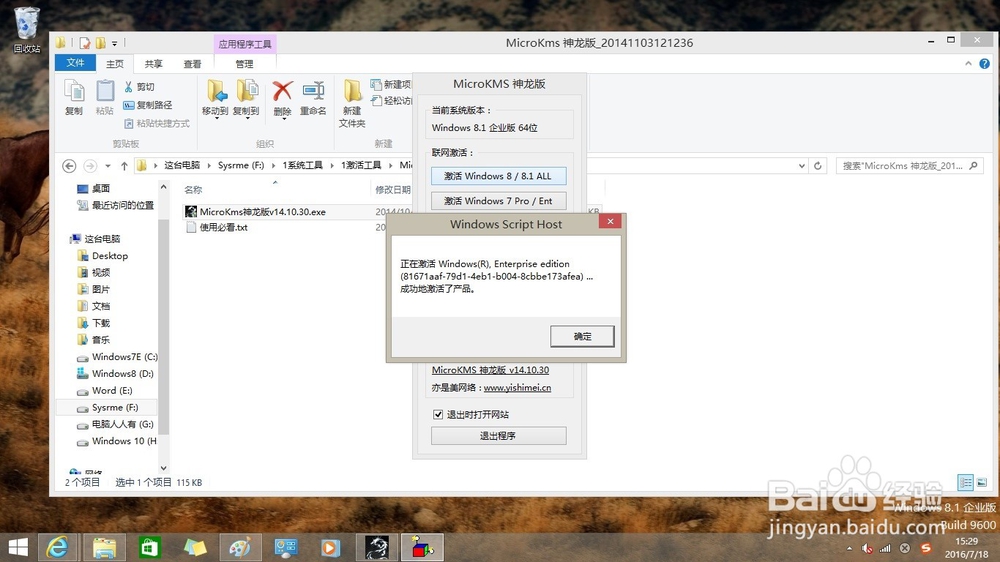This screenshot has height=562, width=1000.
Task: Click the muted volume tray icon
Action: (867, 548)
